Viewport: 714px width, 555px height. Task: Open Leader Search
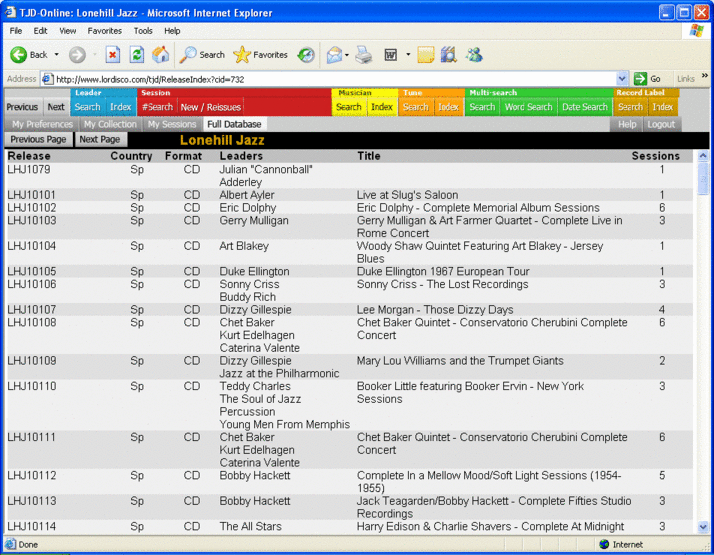[x=87, y=107]
